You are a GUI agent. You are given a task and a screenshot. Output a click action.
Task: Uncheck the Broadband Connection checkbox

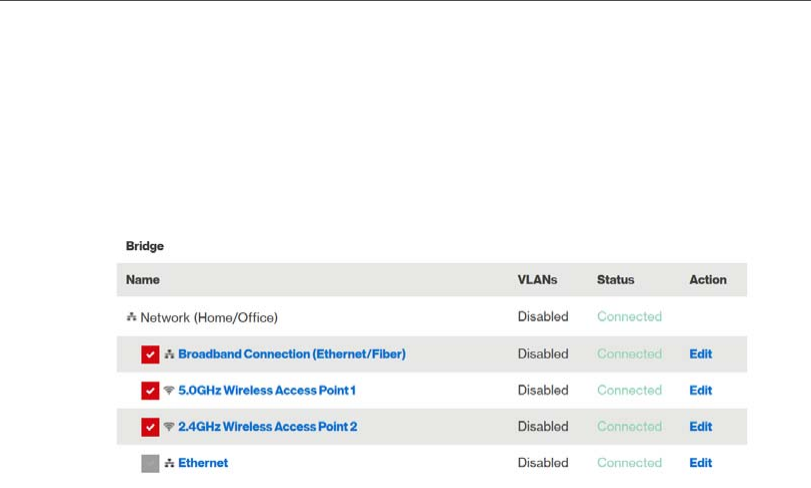[x=150, y=354]
